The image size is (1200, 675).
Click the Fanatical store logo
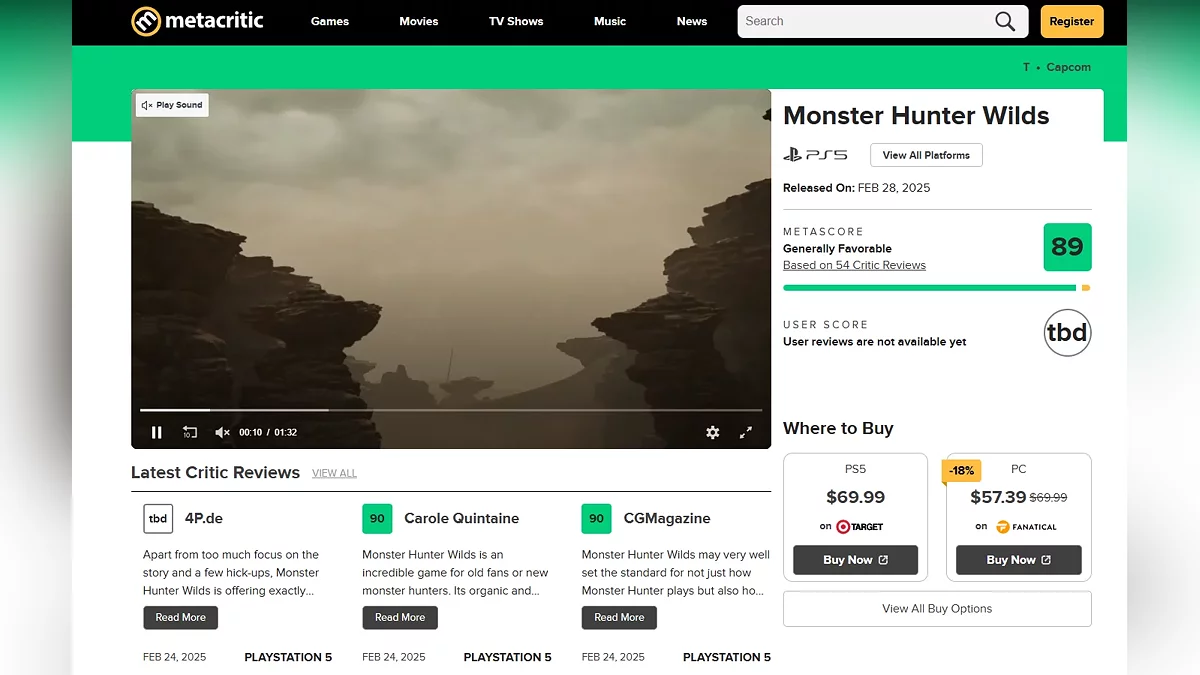click(1026, 527)
